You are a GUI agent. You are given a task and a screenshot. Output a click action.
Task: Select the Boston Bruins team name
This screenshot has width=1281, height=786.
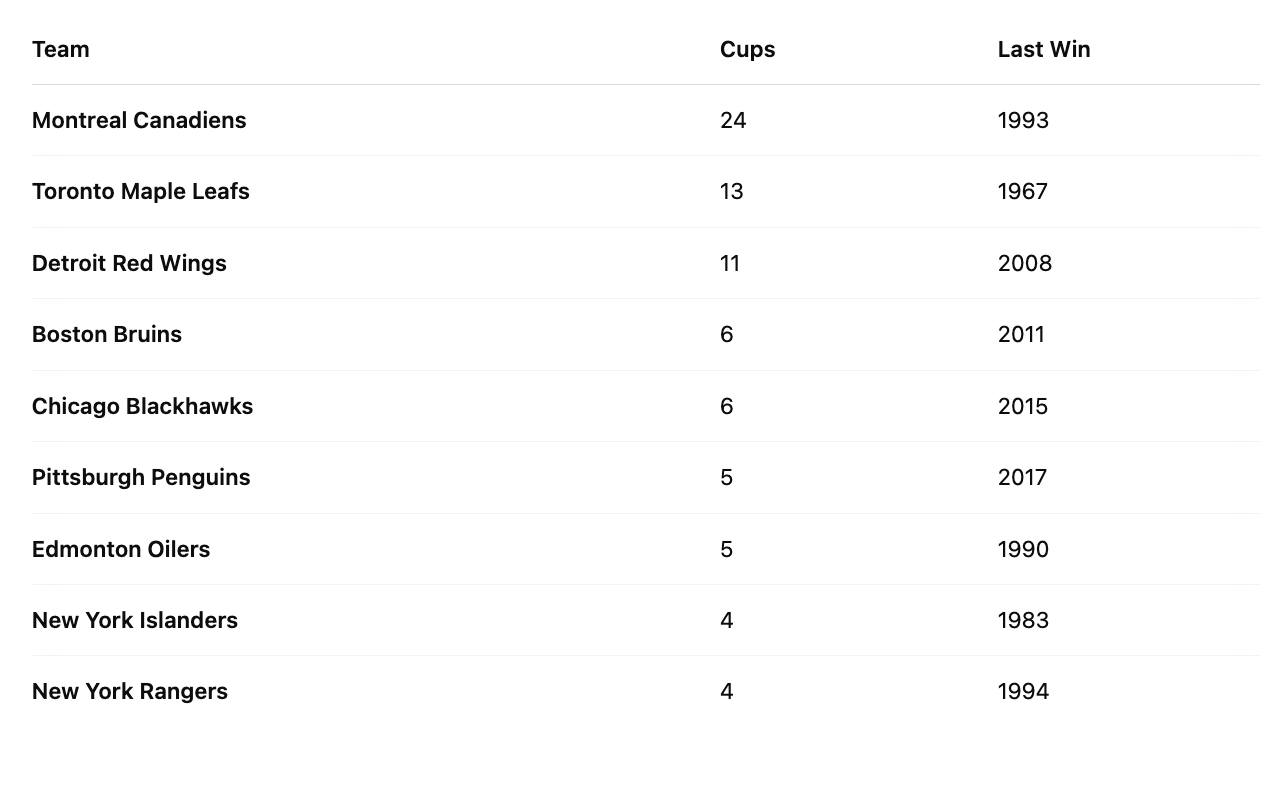tap(107, 334)
